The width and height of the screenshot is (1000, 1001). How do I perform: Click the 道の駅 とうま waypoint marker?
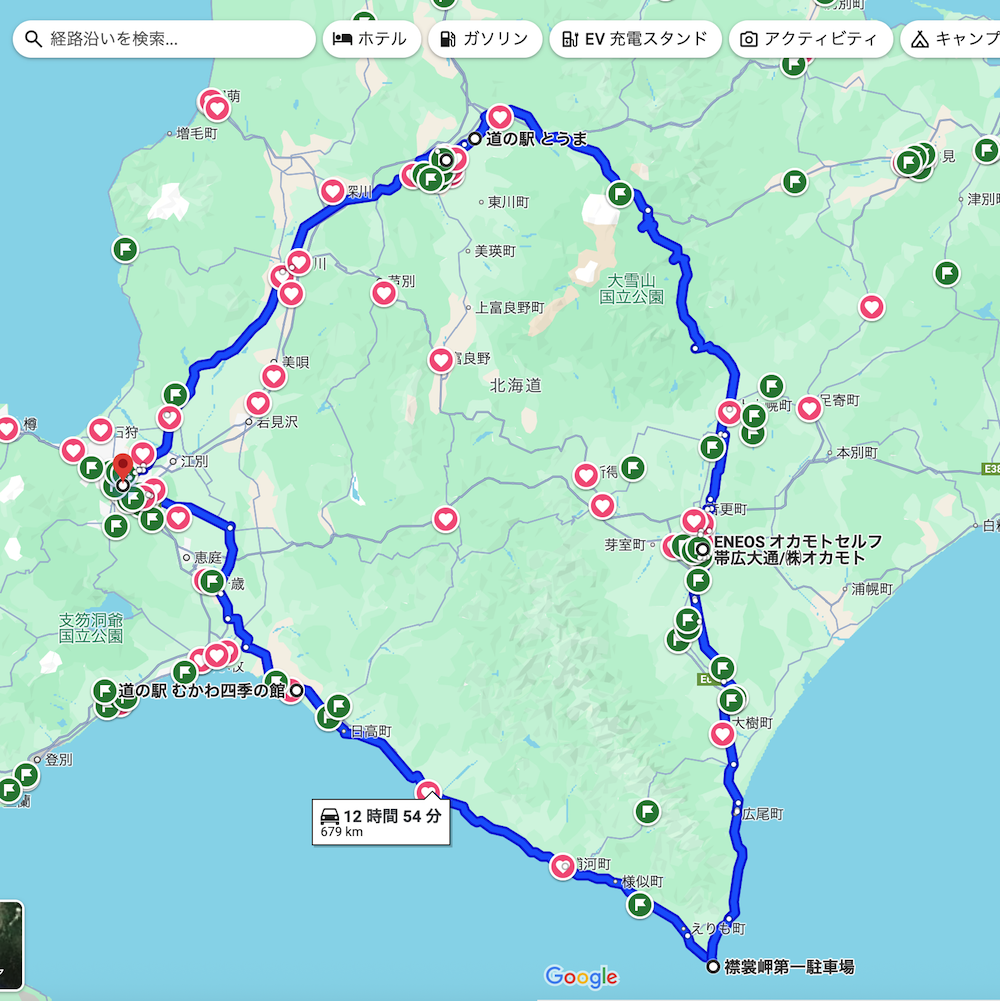(475, 139)
